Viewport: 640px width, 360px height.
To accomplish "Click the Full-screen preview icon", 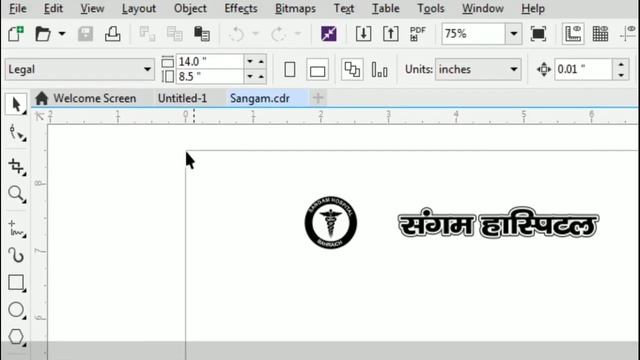I will [538, 34].
